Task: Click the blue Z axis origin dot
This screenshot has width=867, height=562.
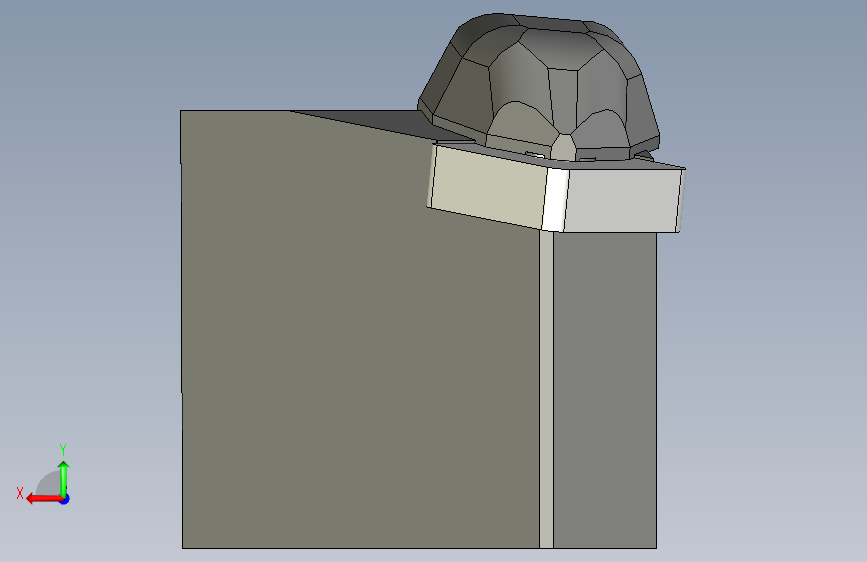Action: pos(65,499)
